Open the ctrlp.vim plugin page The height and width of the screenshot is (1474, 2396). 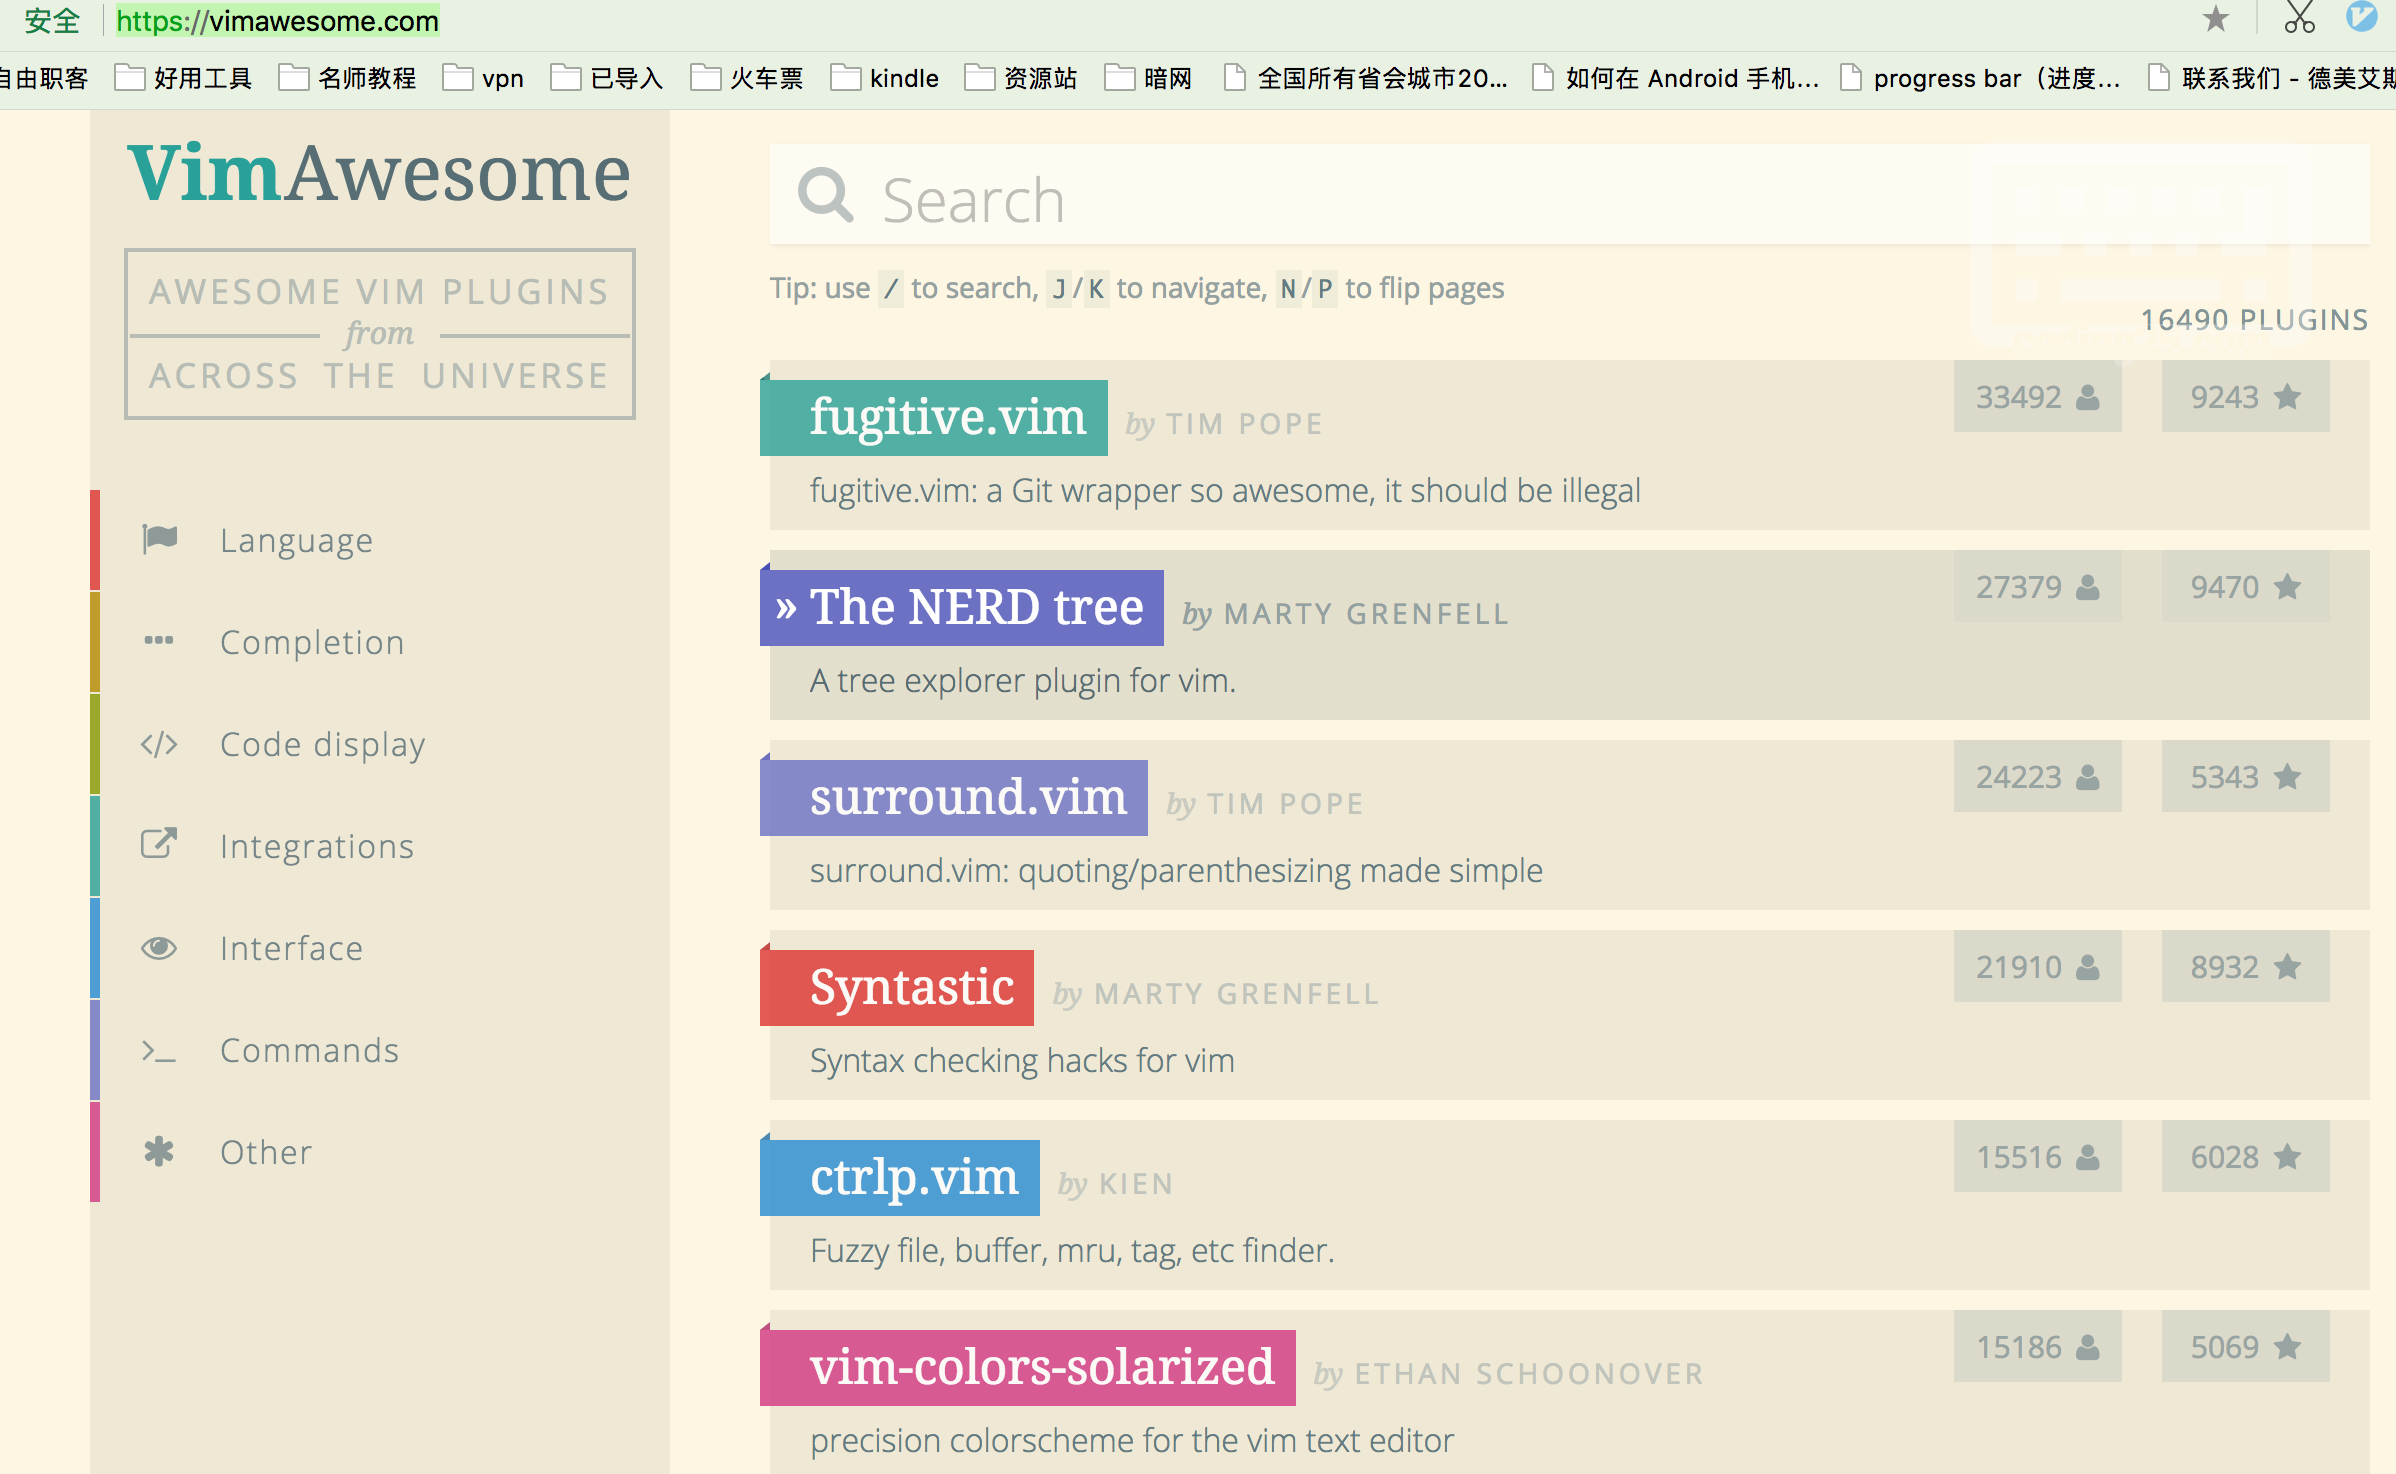coord(900,1177)
